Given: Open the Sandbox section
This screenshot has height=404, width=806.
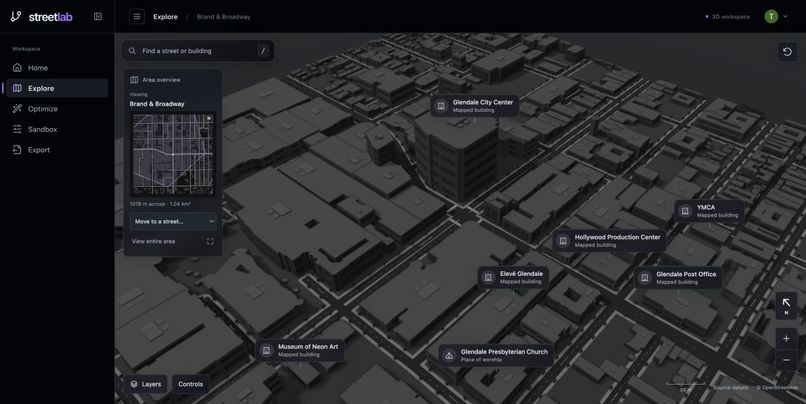Looking at the screenshot, I should 57,129.
